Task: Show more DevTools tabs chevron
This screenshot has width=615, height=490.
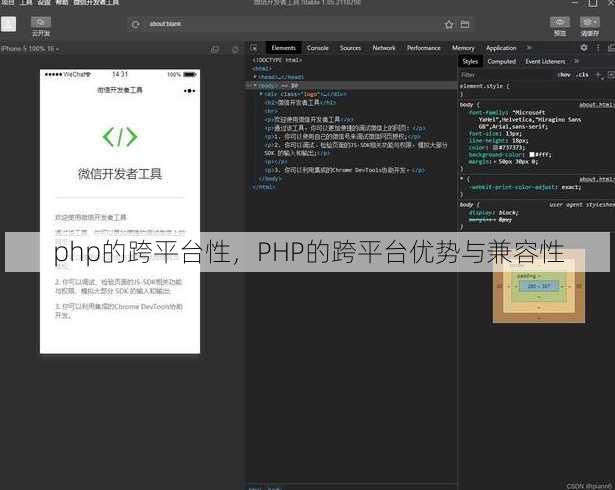Action: pos(529,48)
